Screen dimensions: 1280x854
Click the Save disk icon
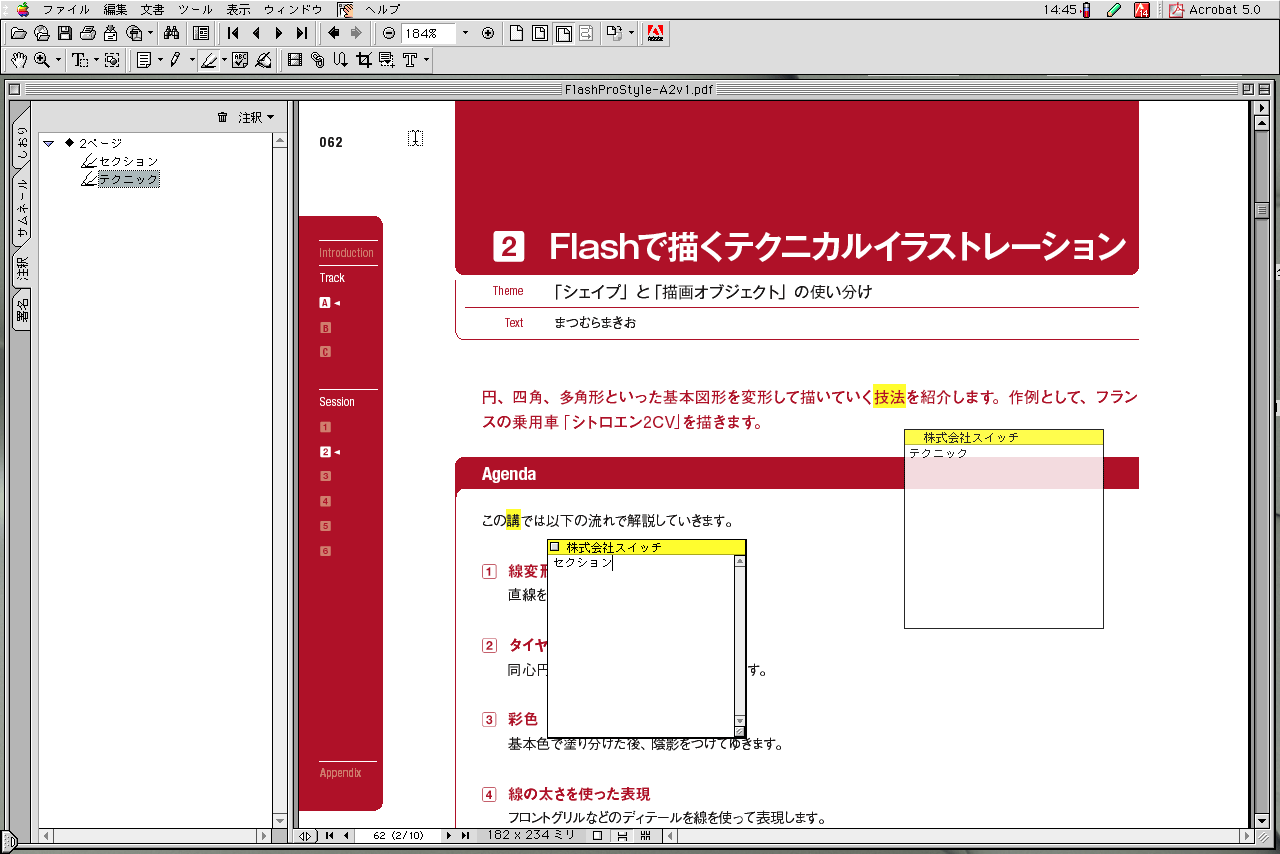(65, 33)
